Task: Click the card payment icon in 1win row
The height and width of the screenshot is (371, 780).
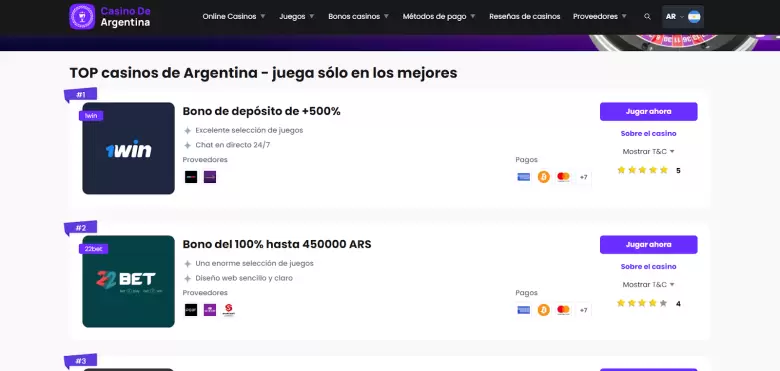Action: tap(523, 177)
